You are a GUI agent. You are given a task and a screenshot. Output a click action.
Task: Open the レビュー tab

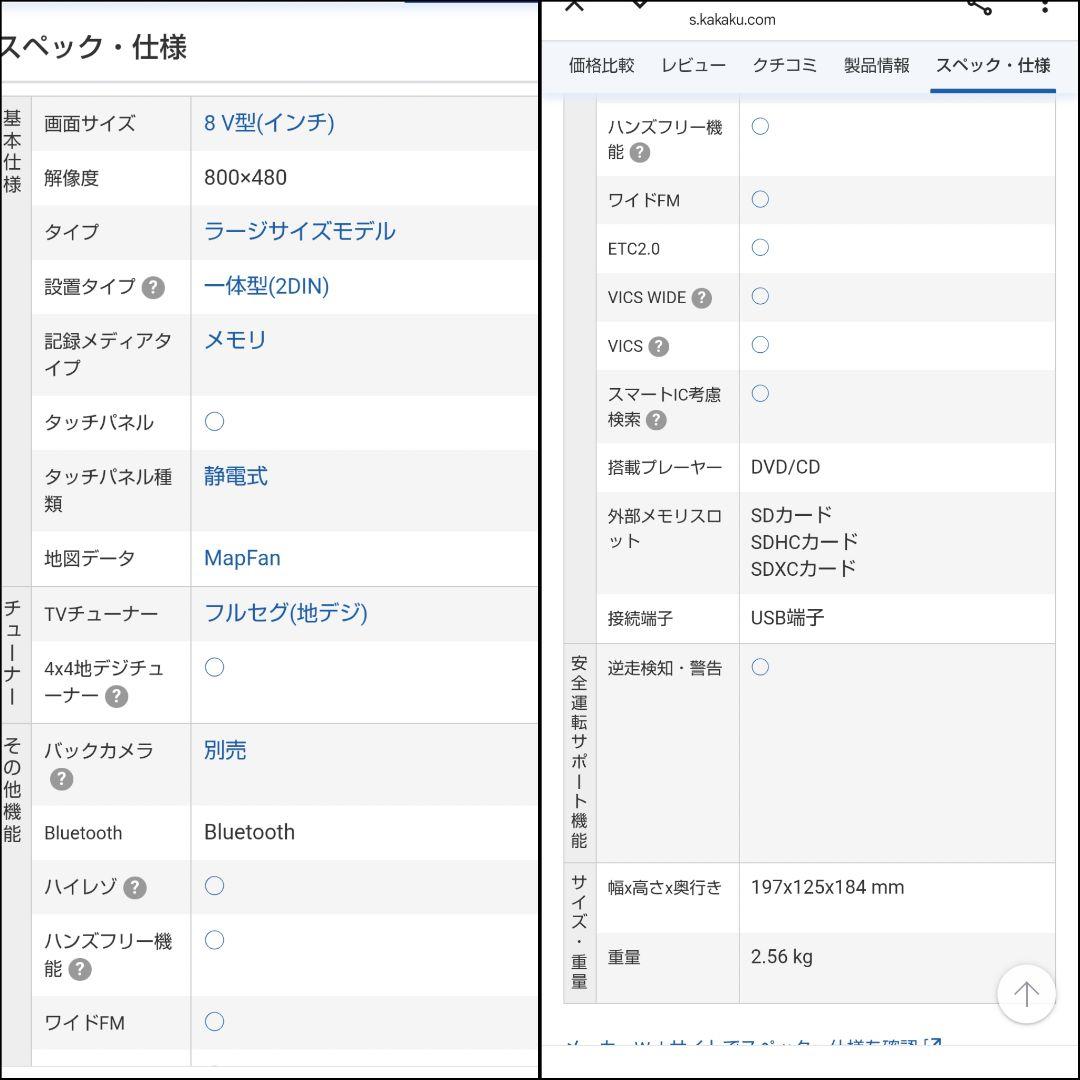[693, 66]
